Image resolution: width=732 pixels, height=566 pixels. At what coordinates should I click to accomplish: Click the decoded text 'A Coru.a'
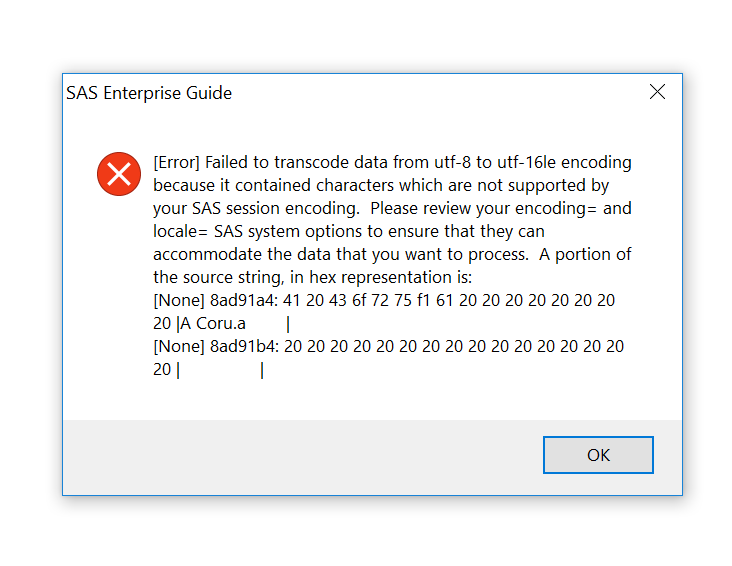click(213, 324)
